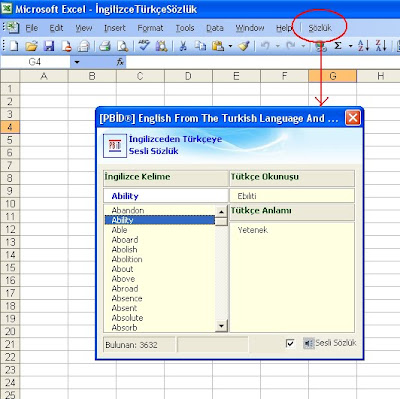400x399 pixels.
Task: Open the View menu
Action: [x=83, y=28]
